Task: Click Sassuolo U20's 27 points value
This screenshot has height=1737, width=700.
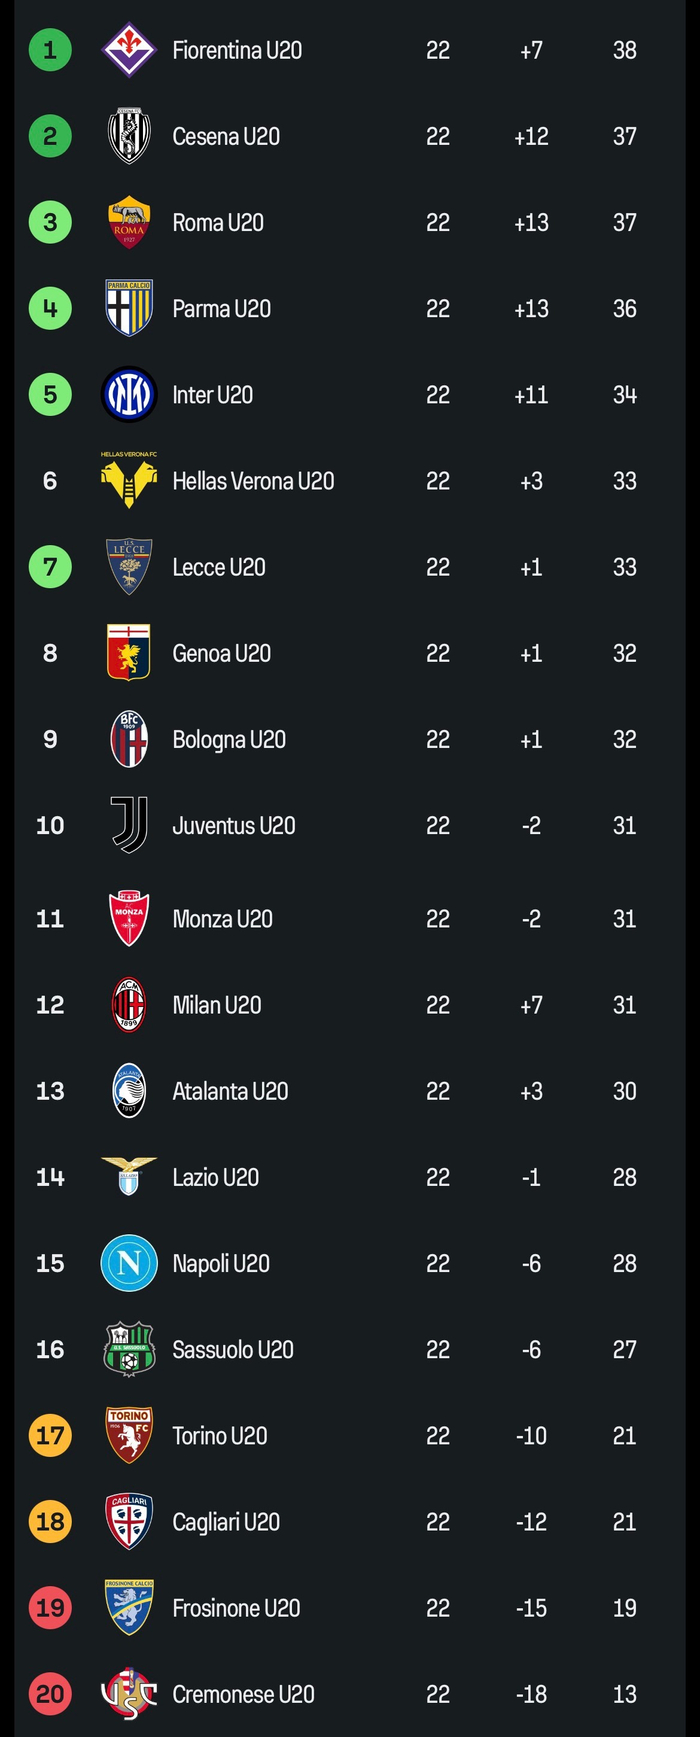Action: [624, 1350]
